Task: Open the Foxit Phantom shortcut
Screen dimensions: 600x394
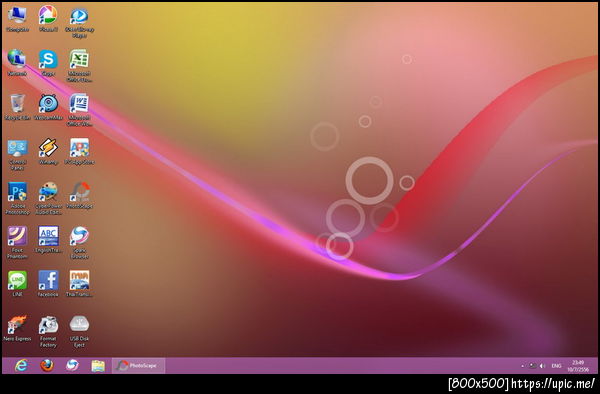Action: pyautogui.click(x=17, y=242)
